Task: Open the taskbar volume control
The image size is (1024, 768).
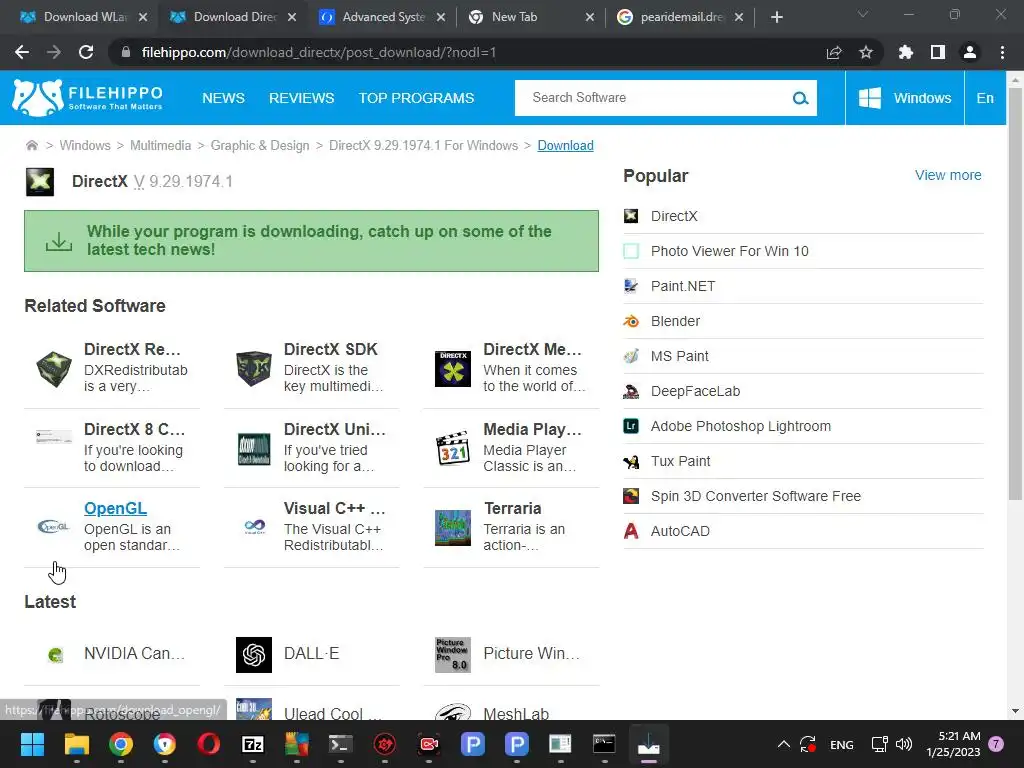Action: pyautogui.click(x=904, y=744)
